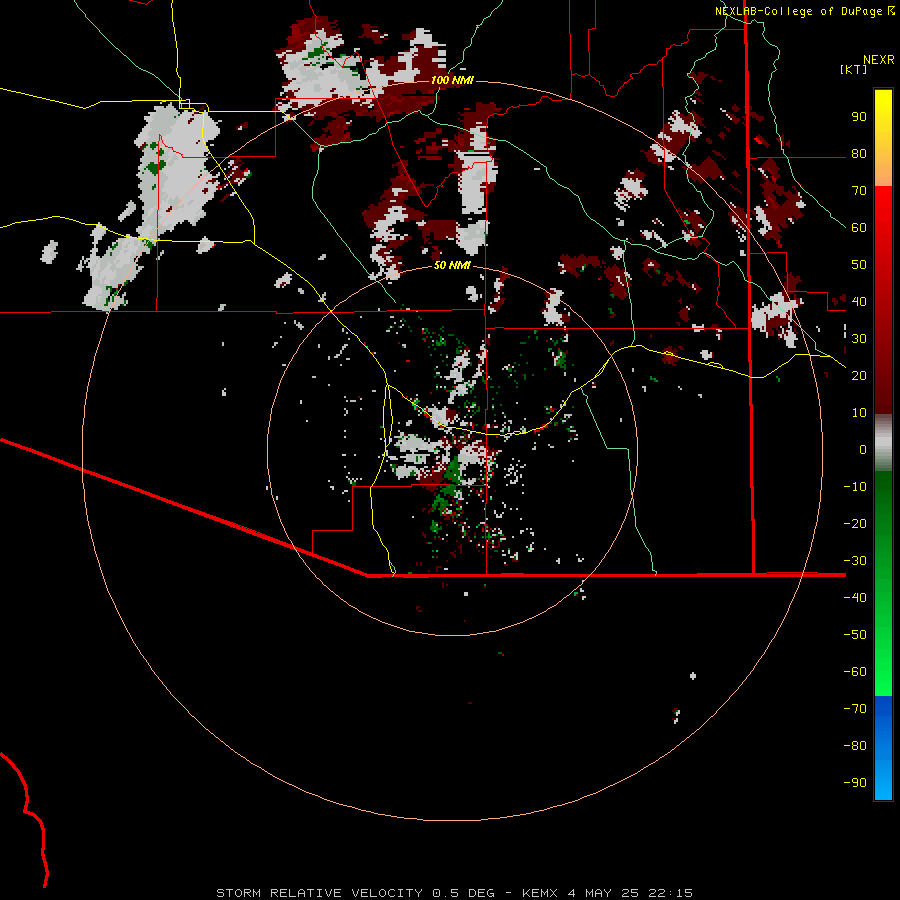
Task: Click the -50 value on the velocity scale
Action: tap(855, 634)
